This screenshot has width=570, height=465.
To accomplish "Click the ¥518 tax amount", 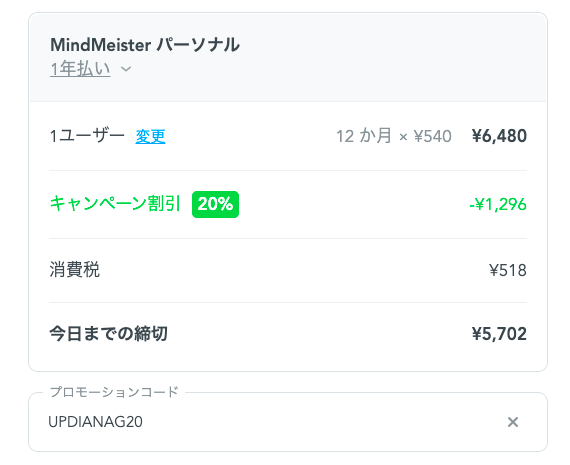I will pyautogui.click(x=508, y=270).
